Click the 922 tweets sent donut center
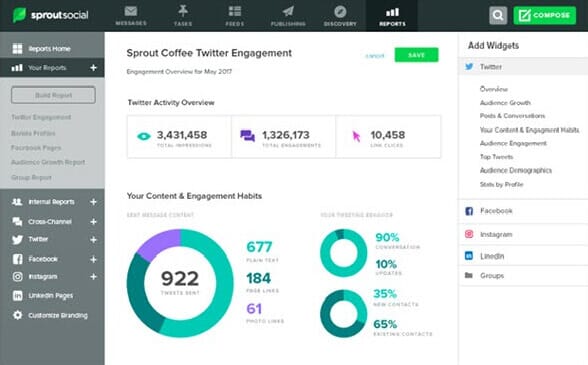 (180, 282)
